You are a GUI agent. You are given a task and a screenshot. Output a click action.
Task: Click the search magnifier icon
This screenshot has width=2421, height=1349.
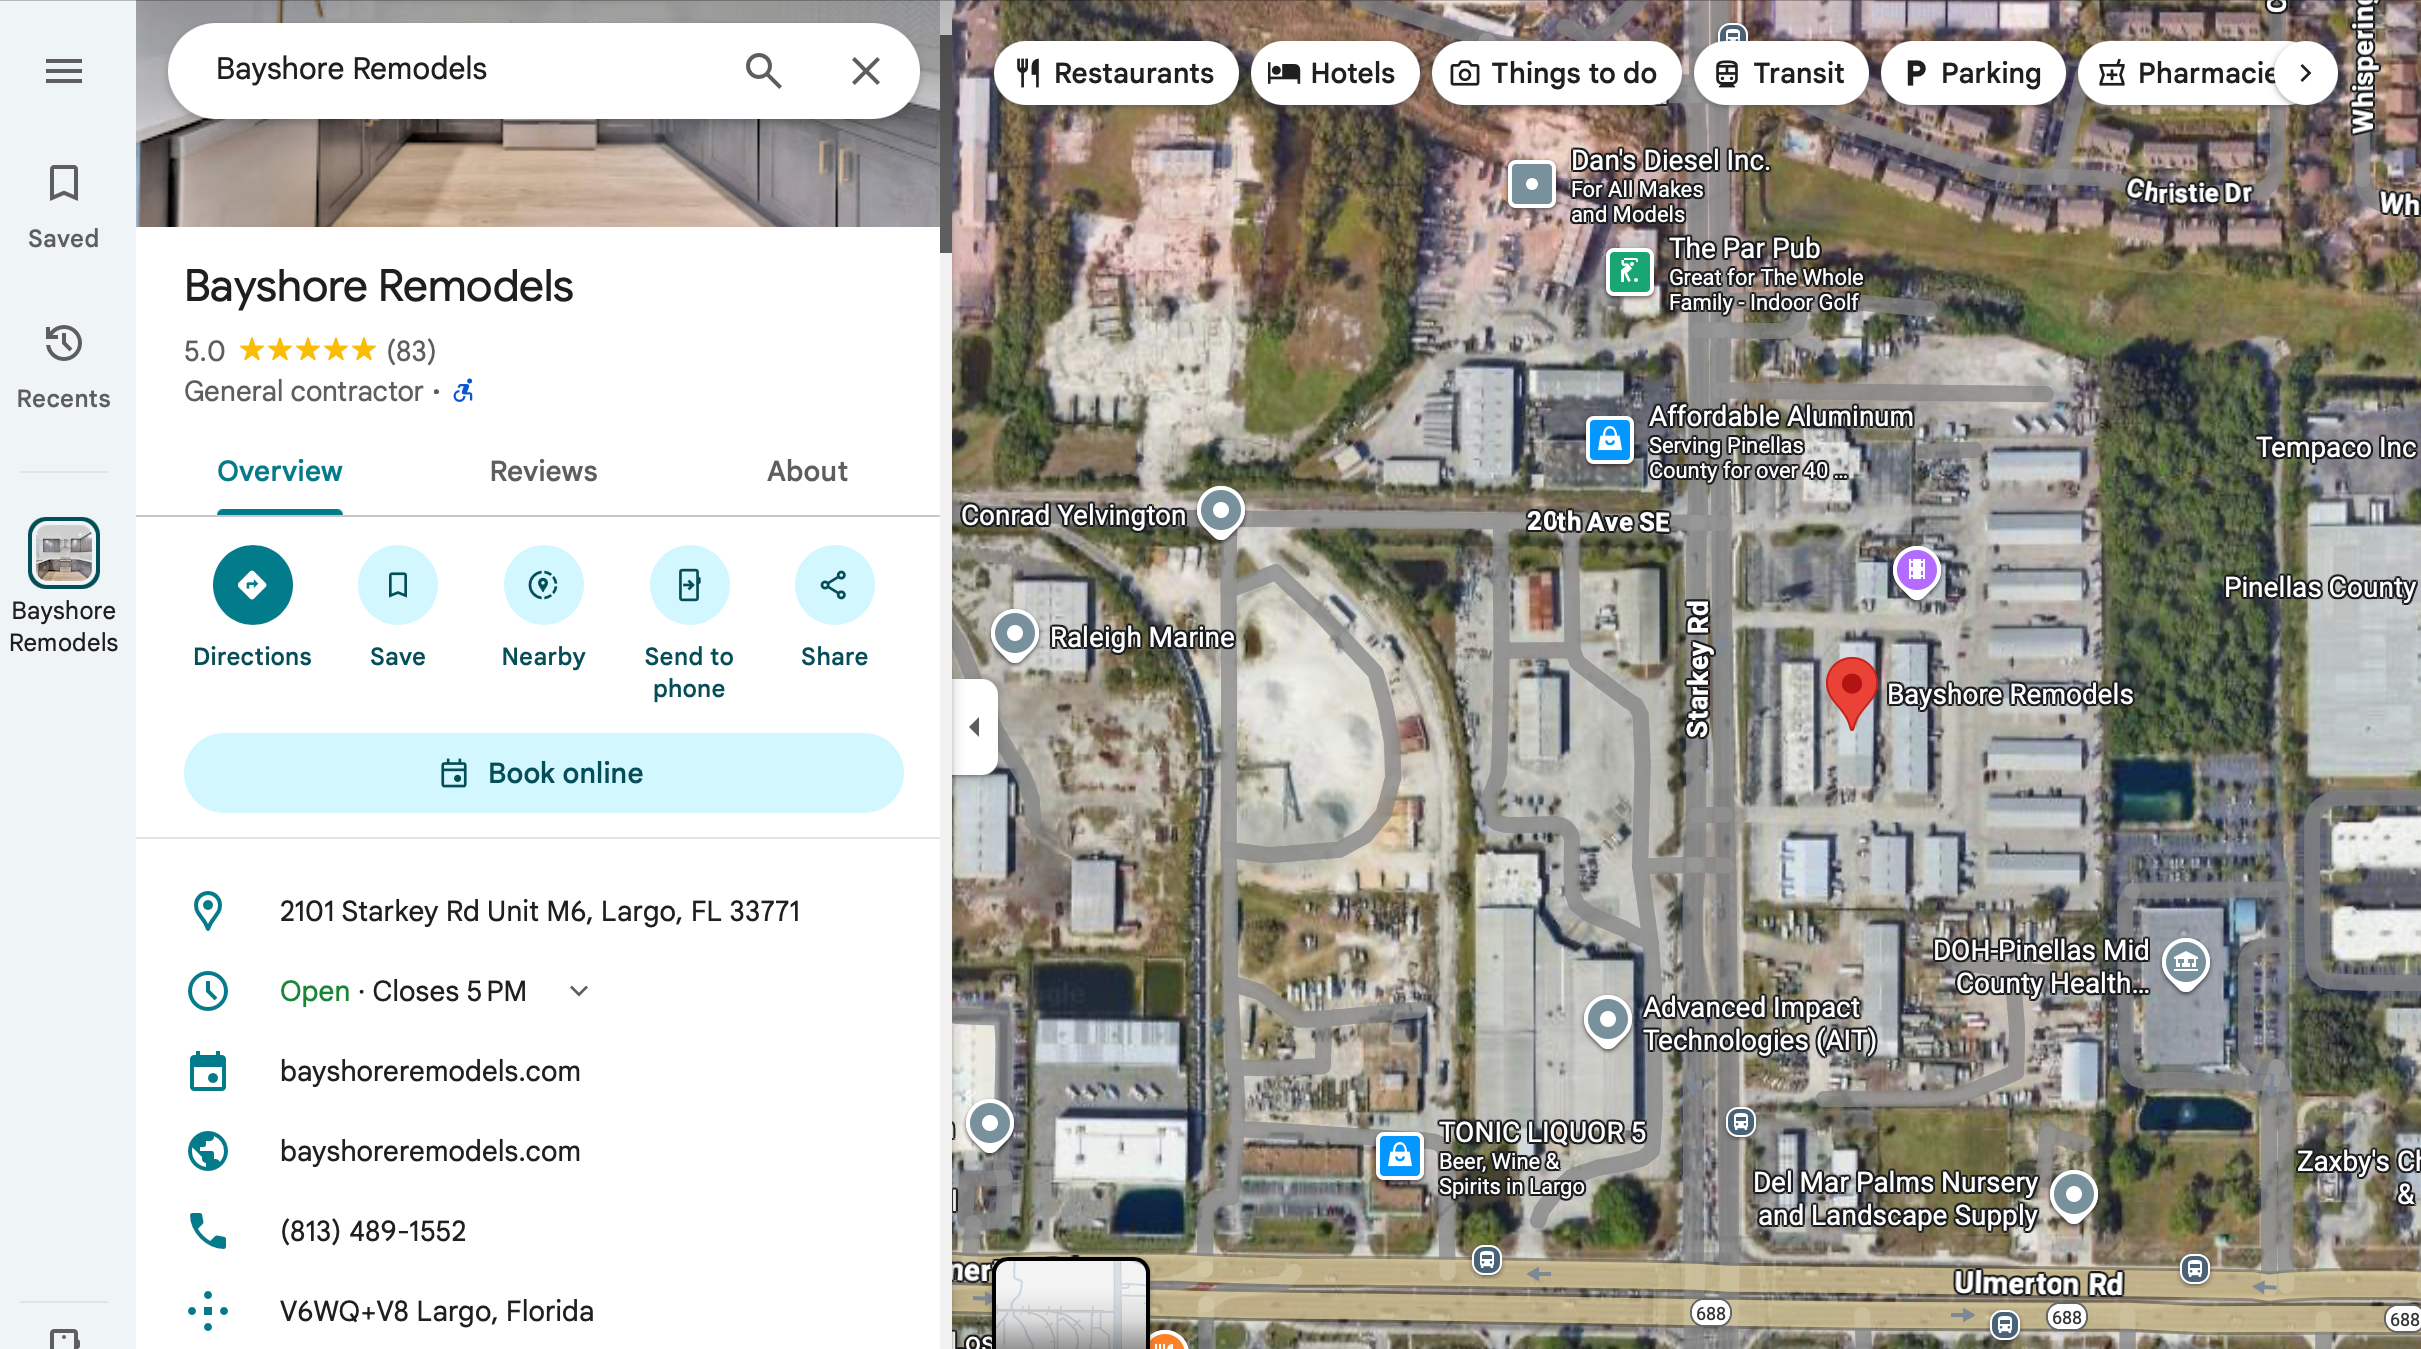click(x=763, y=71)
